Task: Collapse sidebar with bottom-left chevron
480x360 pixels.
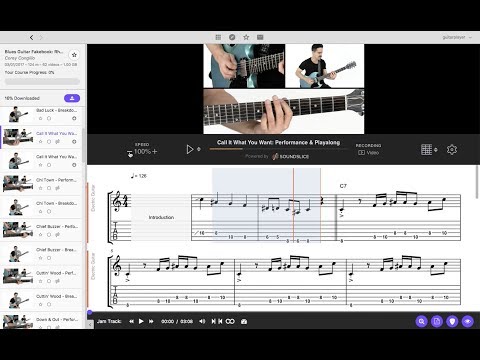Action: tap(90, 324)
